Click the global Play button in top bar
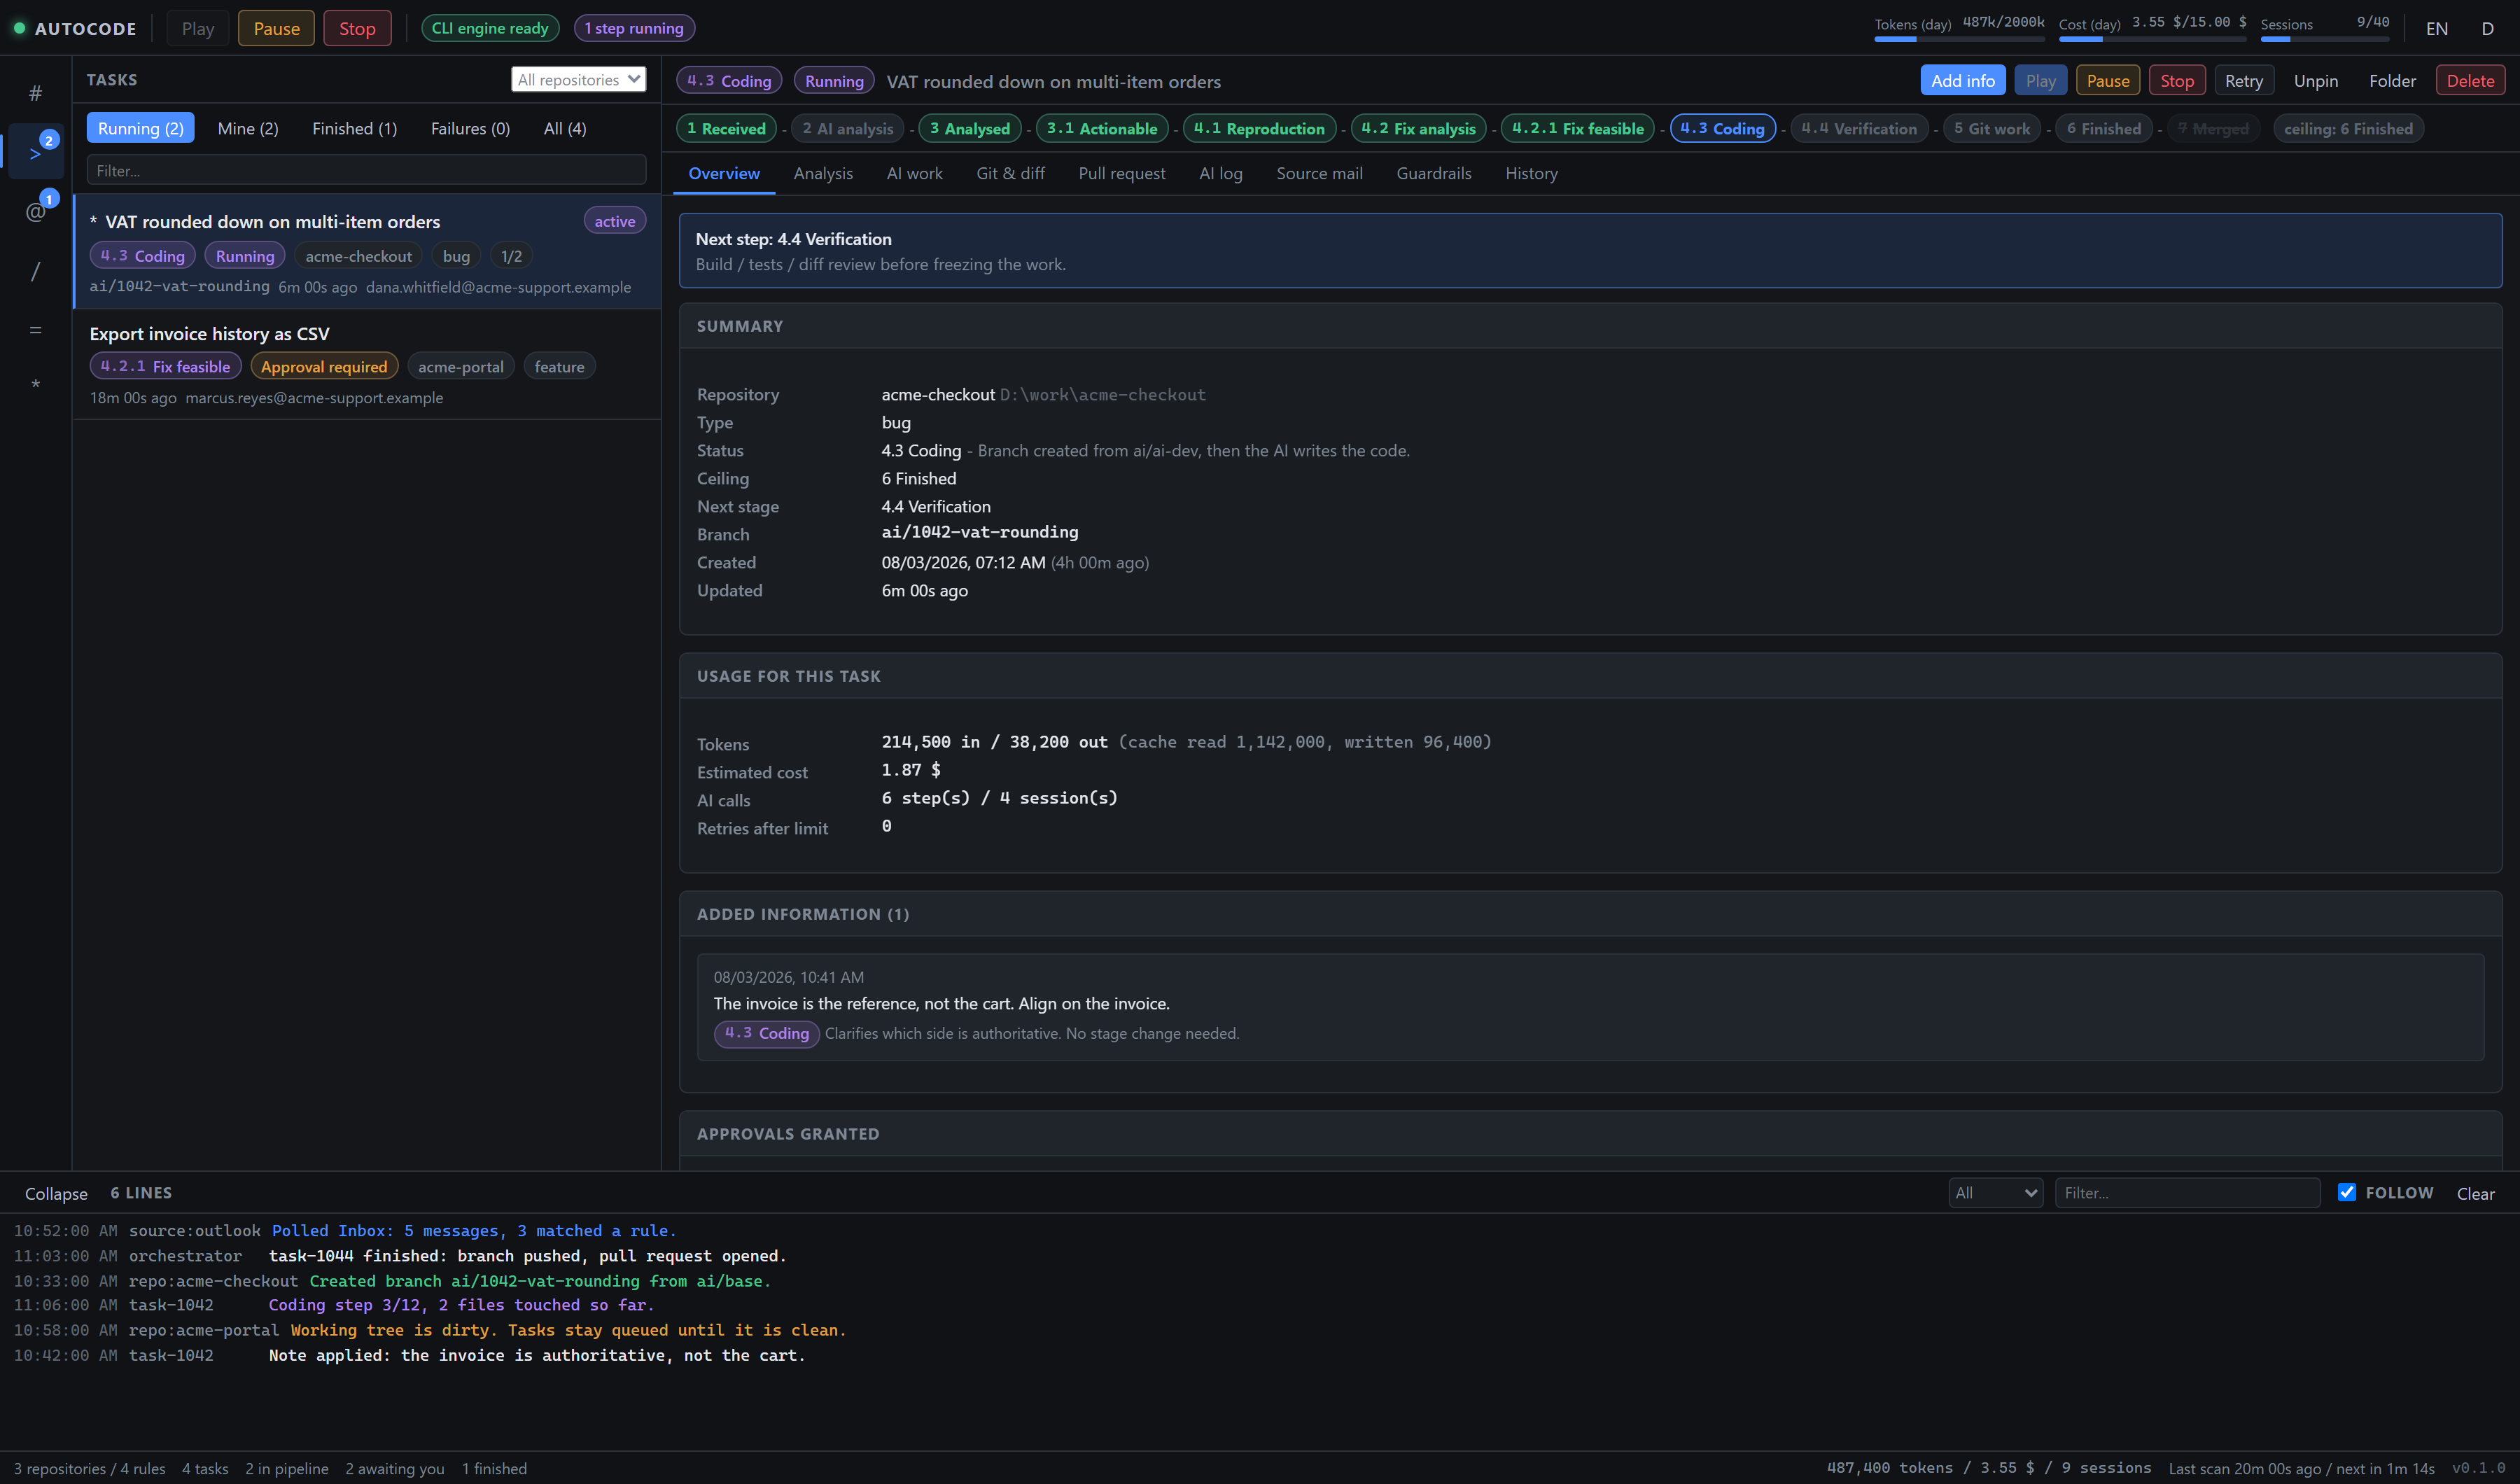Viewport: 2520px width, 1484px height. coord(198,28)
